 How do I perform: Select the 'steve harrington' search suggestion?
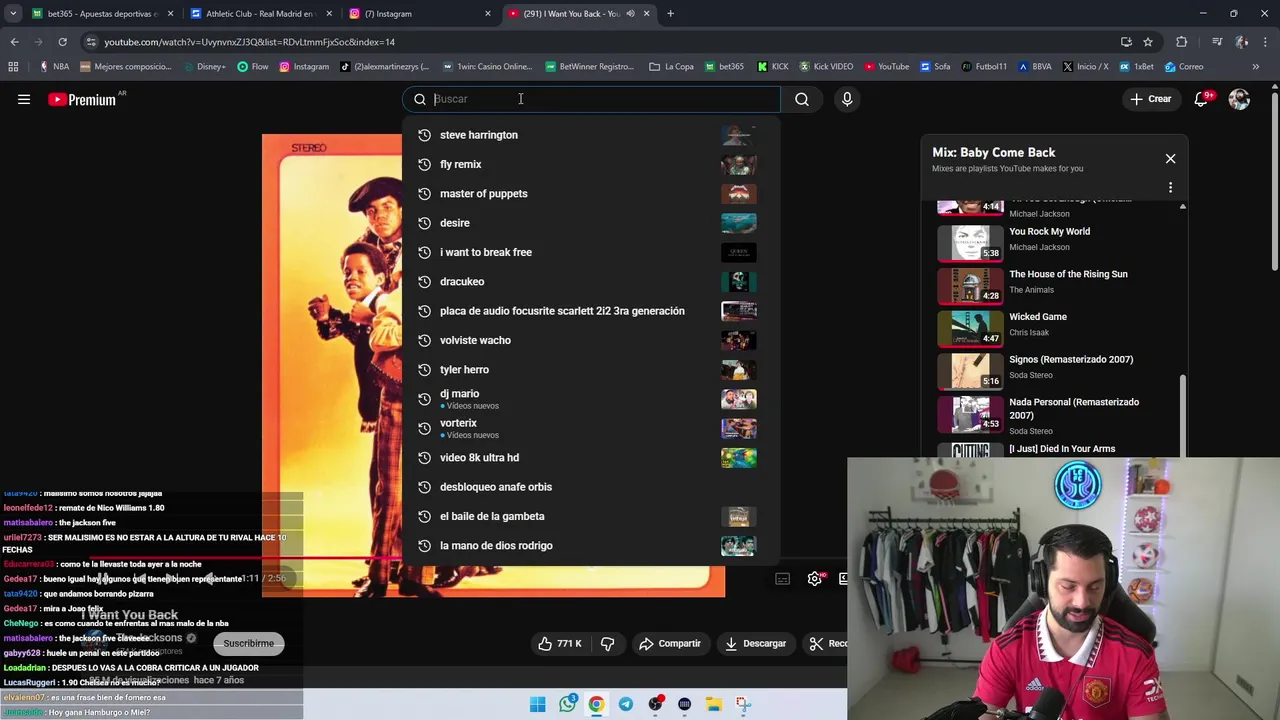click(591, 135)
